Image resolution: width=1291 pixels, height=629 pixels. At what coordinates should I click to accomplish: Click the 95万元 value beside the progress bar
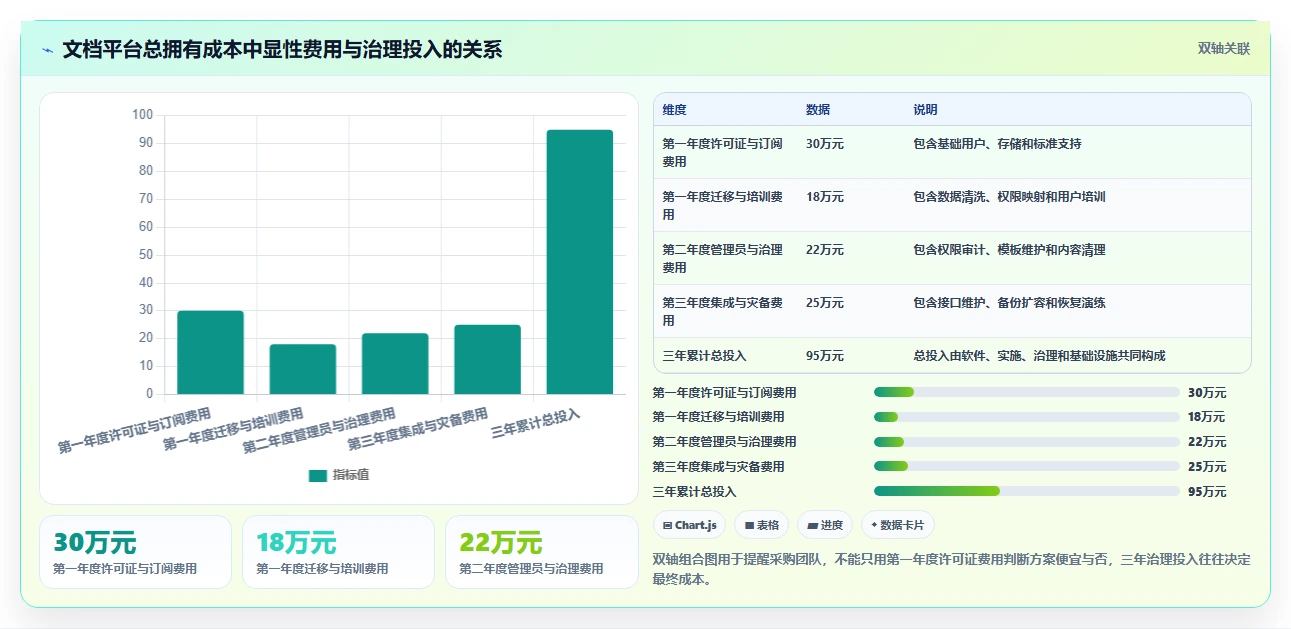coord(1207,492)
